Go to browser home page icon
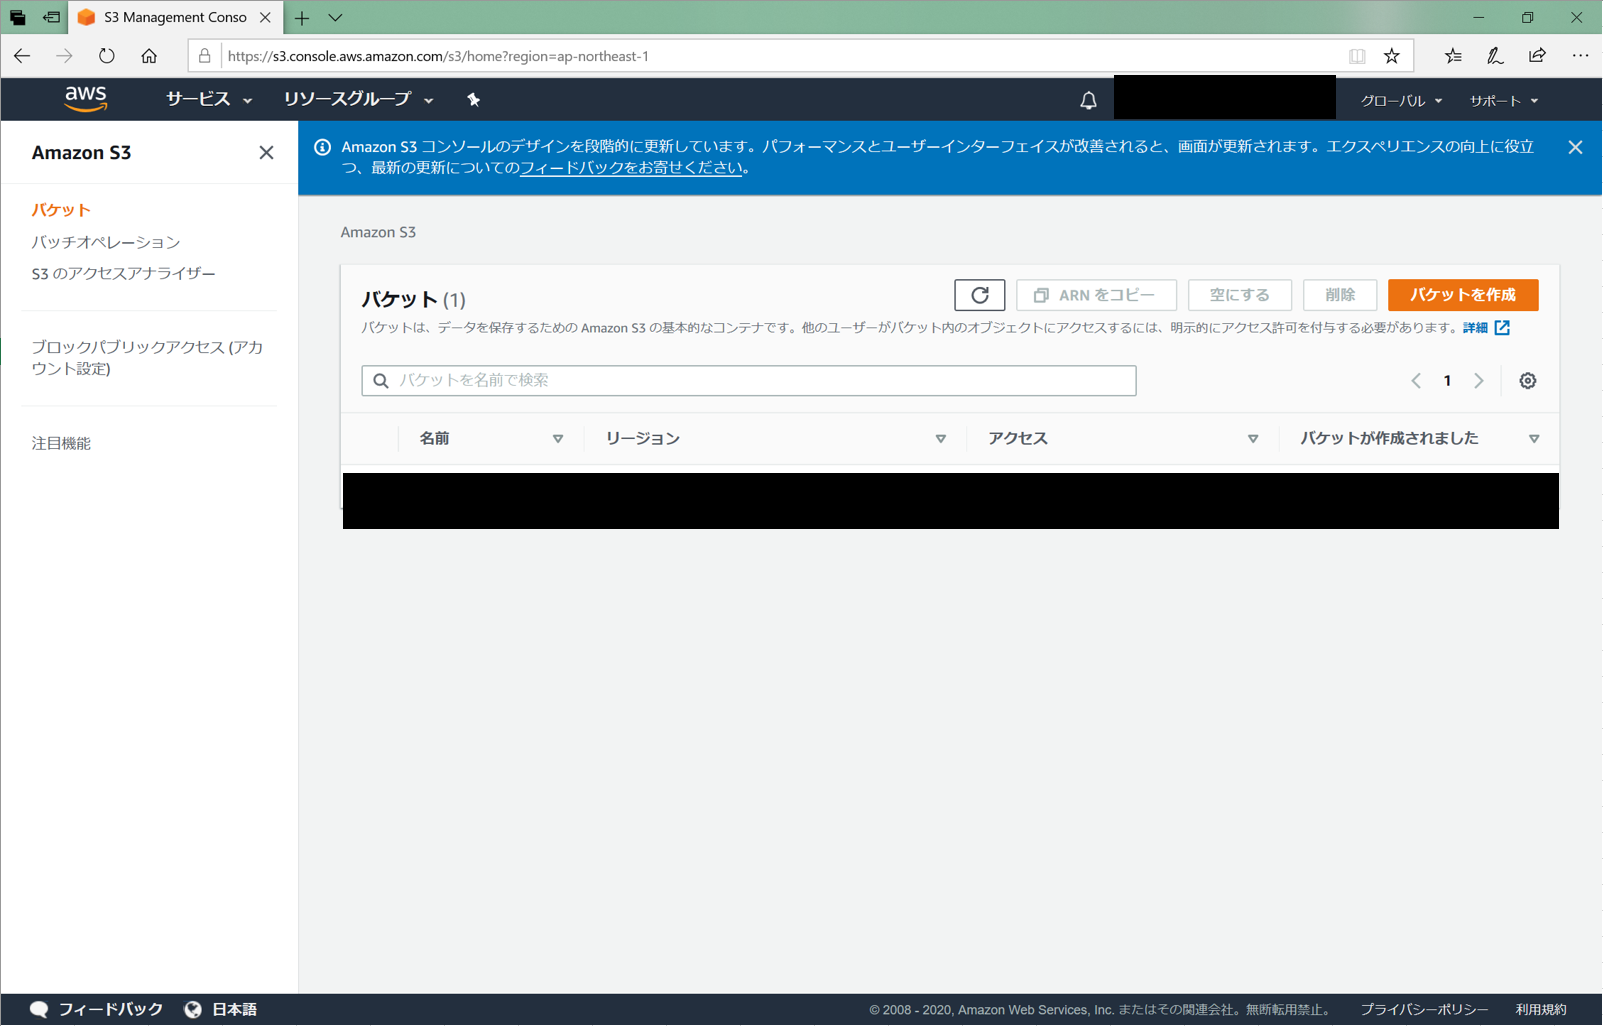 [x=149, y=56]
